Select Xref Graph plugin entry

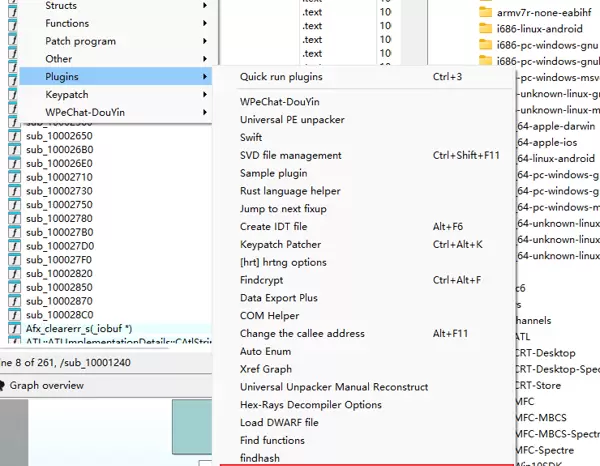click(266, 369)
